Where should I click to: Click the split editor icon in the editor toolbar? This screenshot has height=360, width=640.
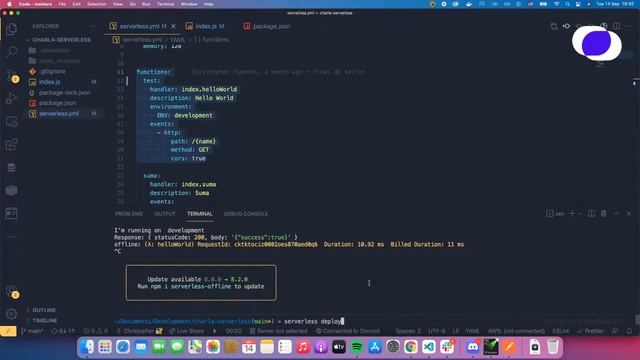616,26
